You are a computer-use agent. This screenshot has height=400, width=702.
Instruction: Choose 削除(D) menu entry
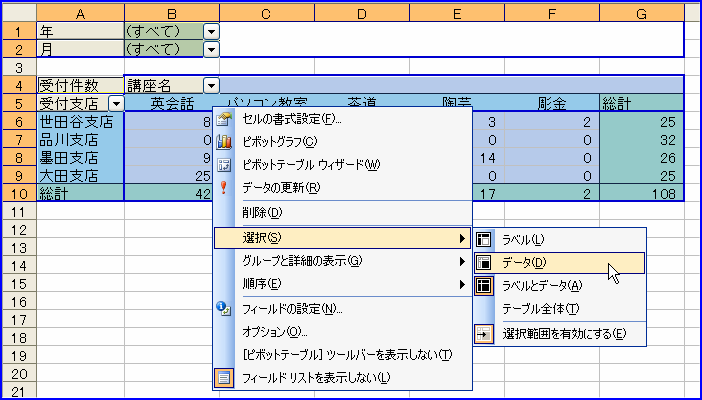342,213
